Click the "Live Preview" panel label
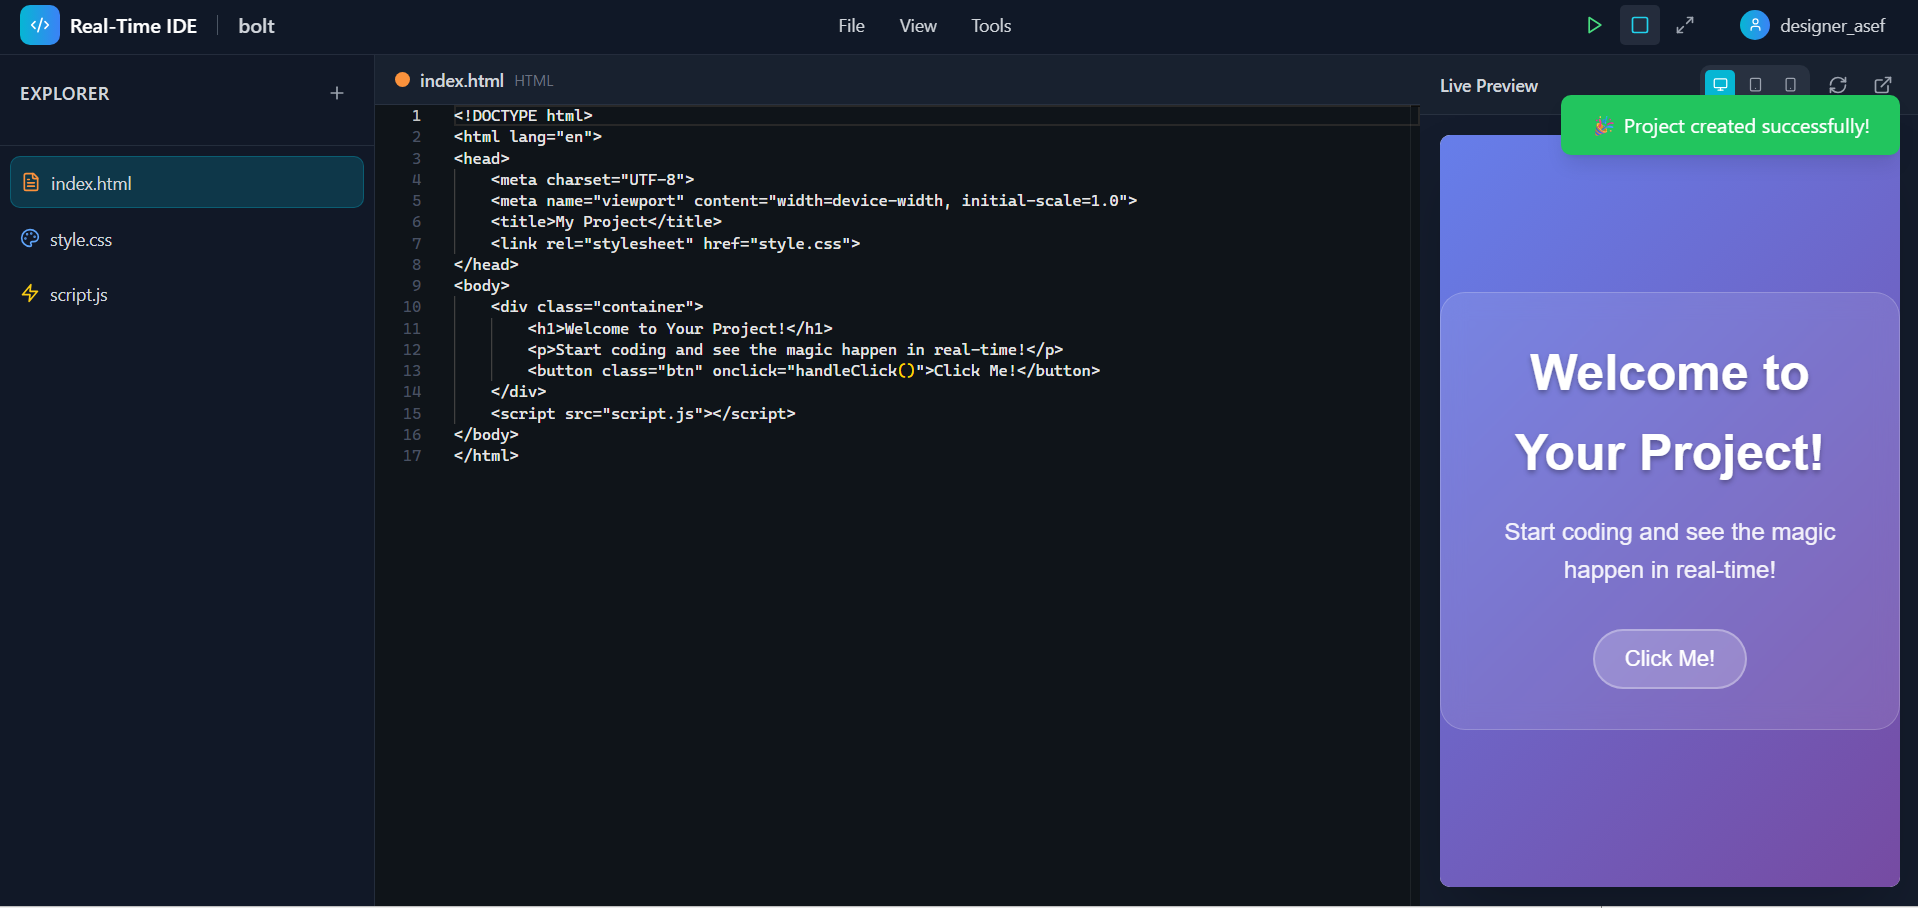The width and height of the screenshot is (1918, 908). coord(1489,86)
